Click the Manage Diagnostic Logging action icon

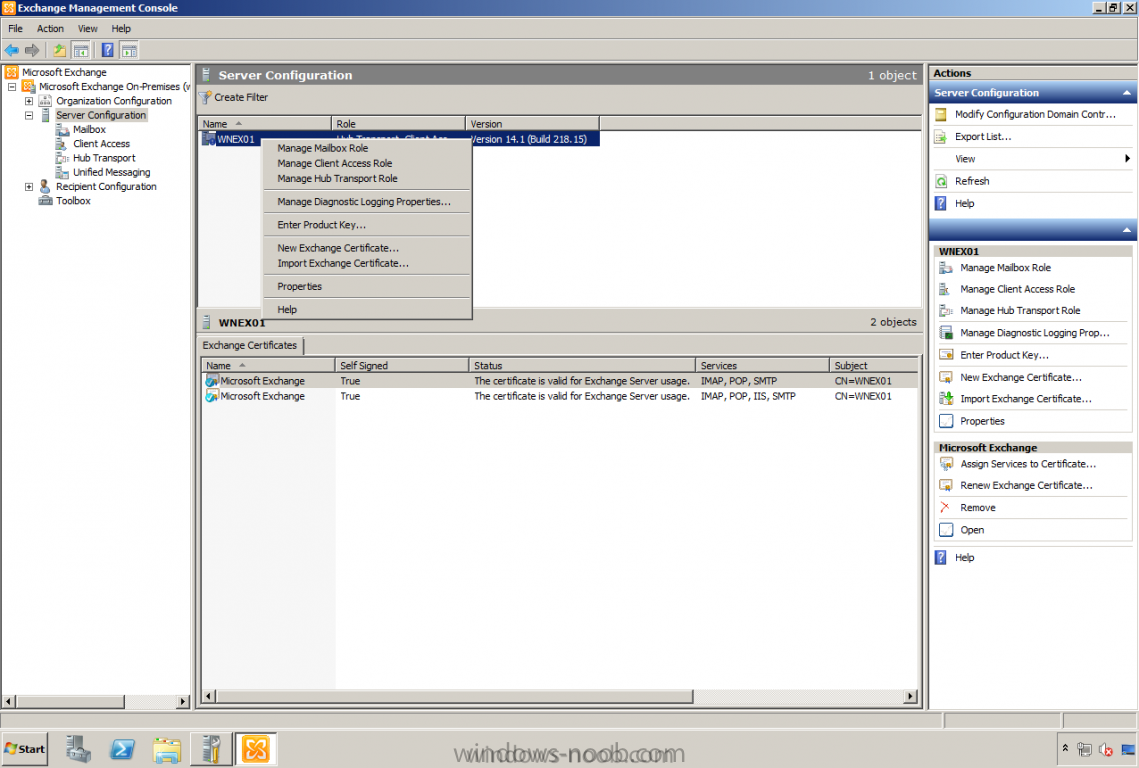pos(946,333)
